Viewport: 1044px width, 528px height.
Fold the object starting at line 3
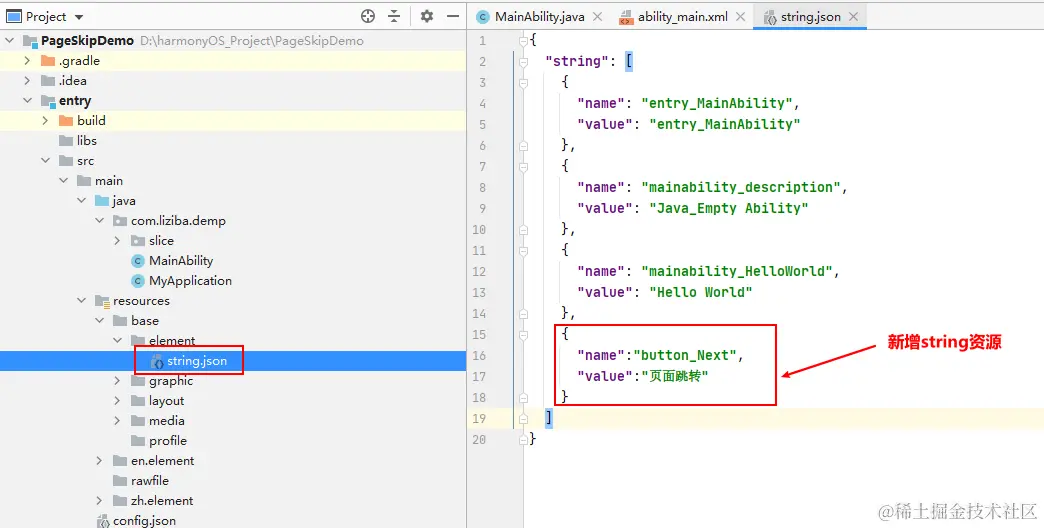pos(523,83)
